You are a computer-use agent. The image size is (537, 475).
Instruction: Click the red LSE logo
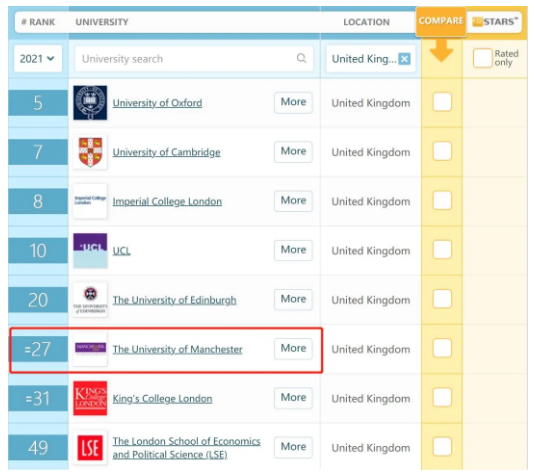[90, 447]
